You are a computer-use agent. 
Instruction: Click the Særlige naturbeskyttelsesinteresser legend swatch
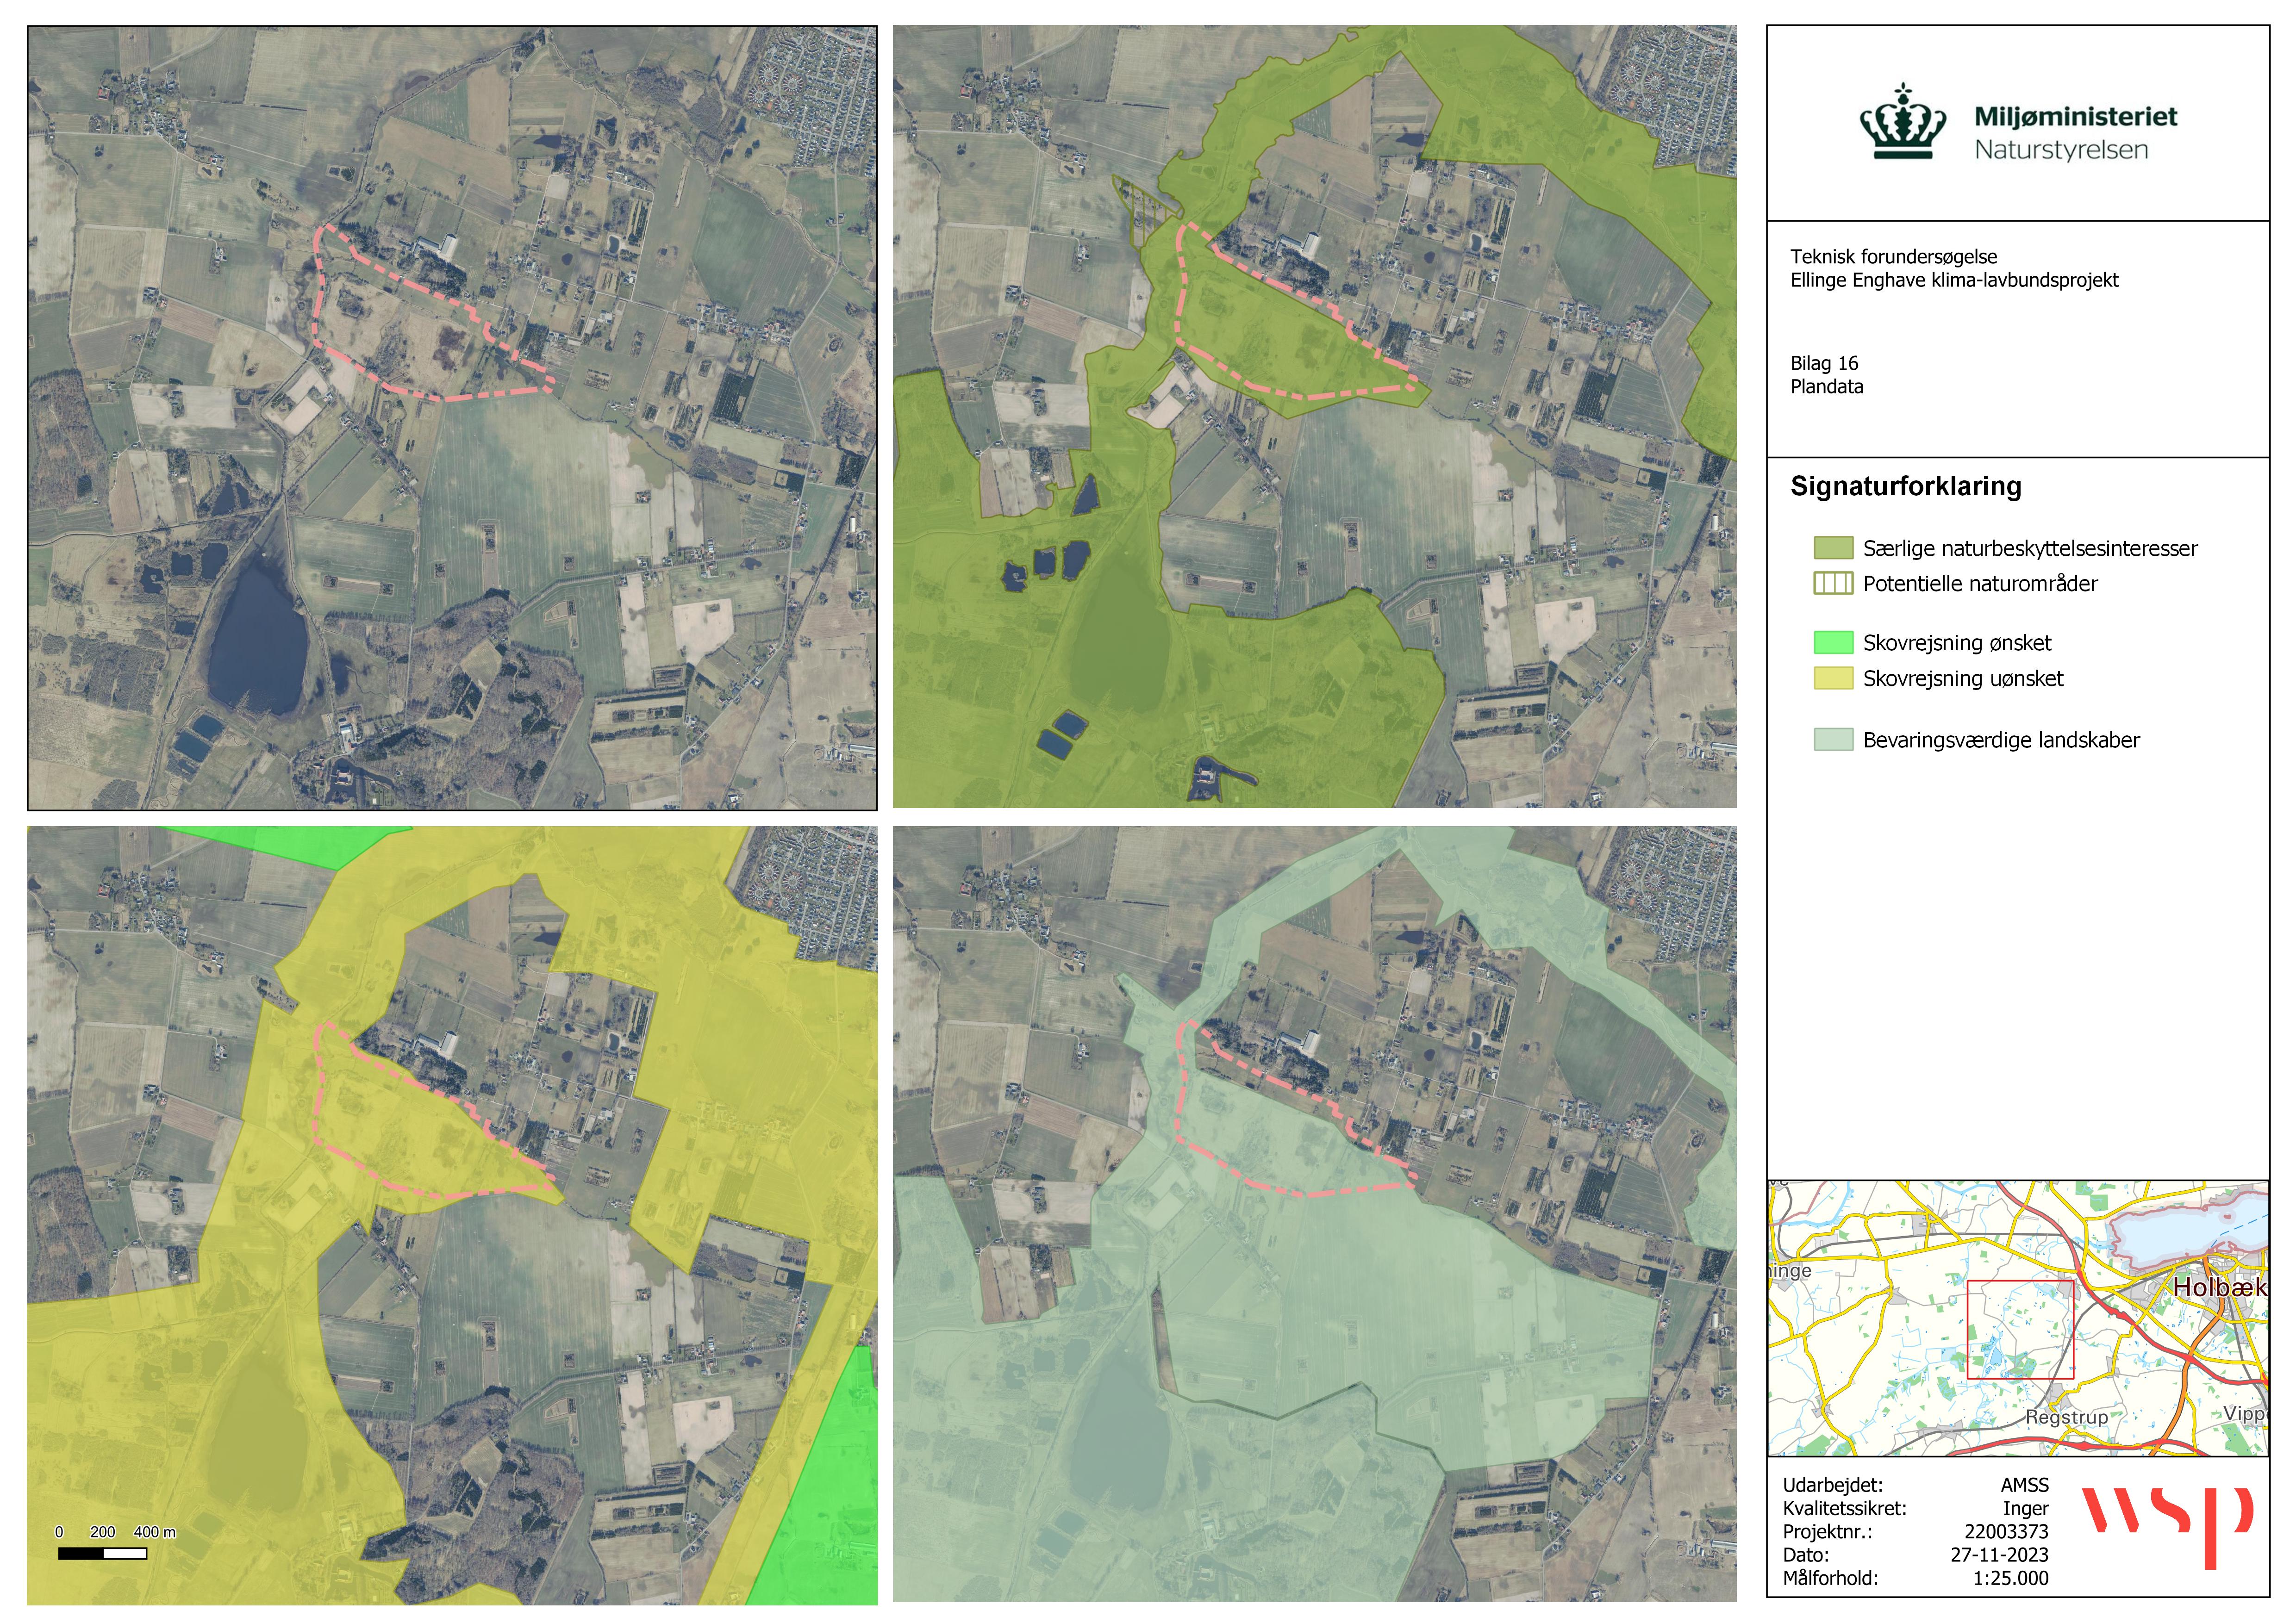click(x=1833, y=548)
